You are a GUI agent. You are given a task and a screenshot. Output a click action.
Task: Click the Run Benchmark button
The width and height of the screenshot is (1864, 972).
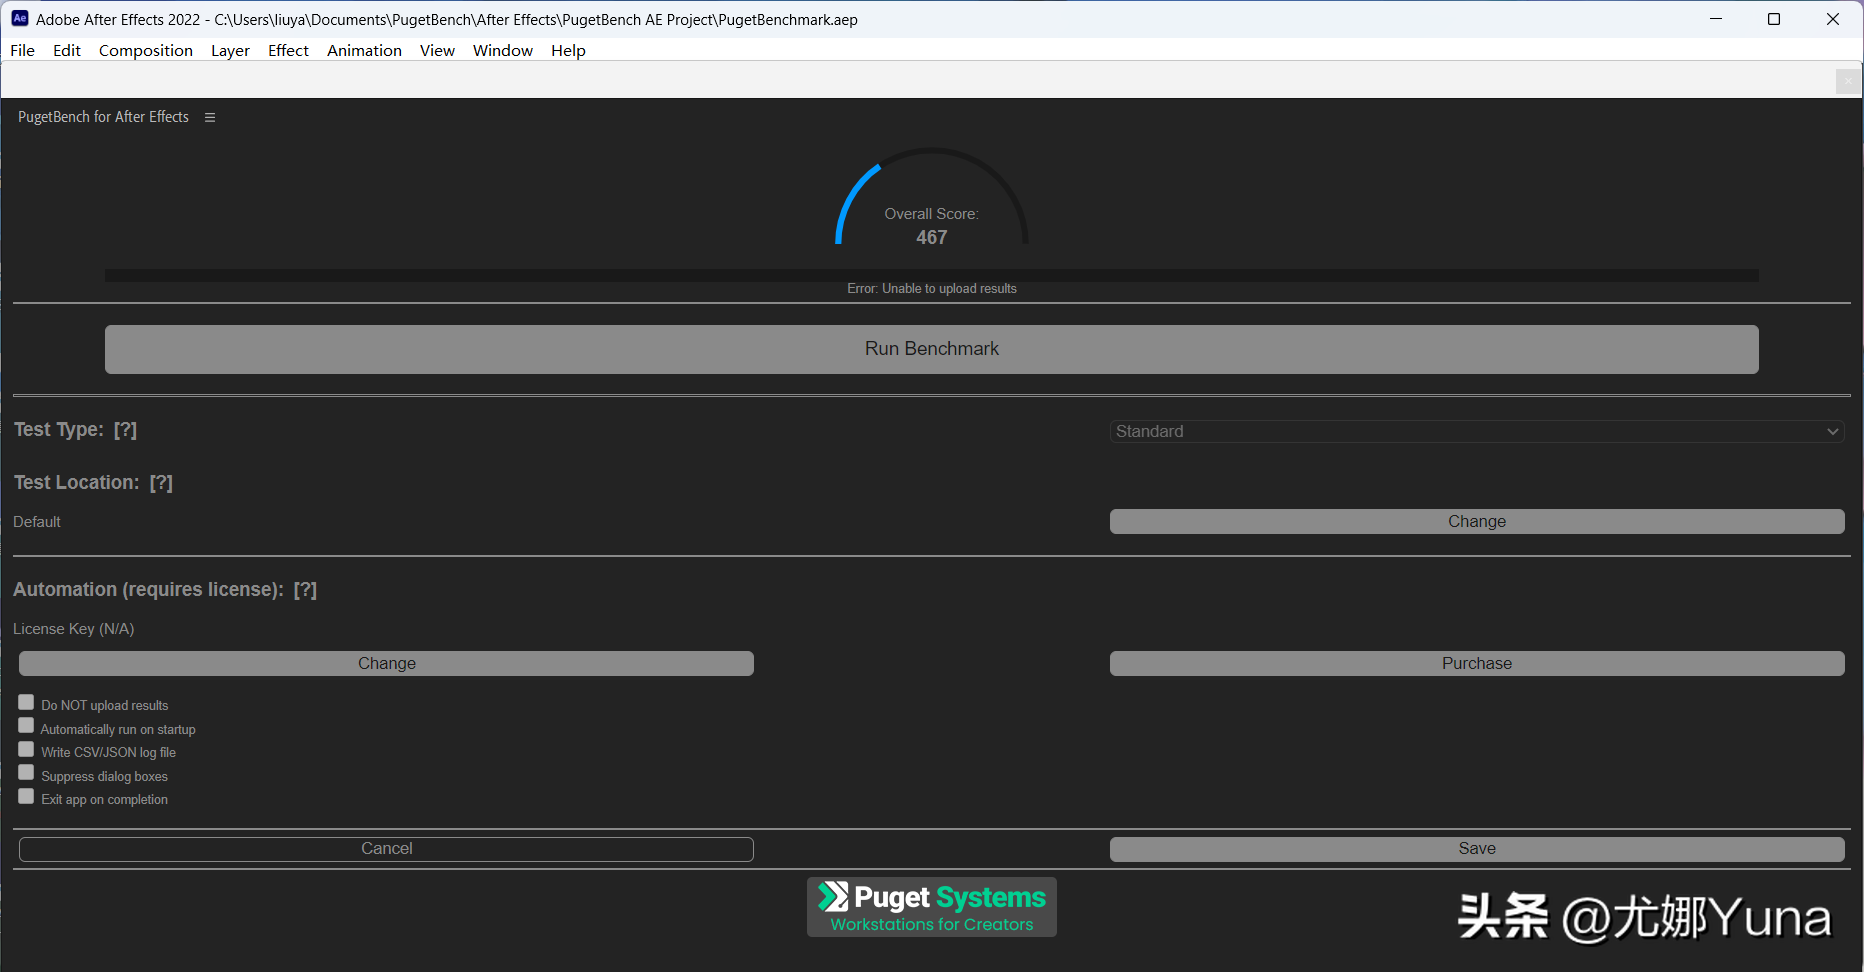click(x=932, y=349)
